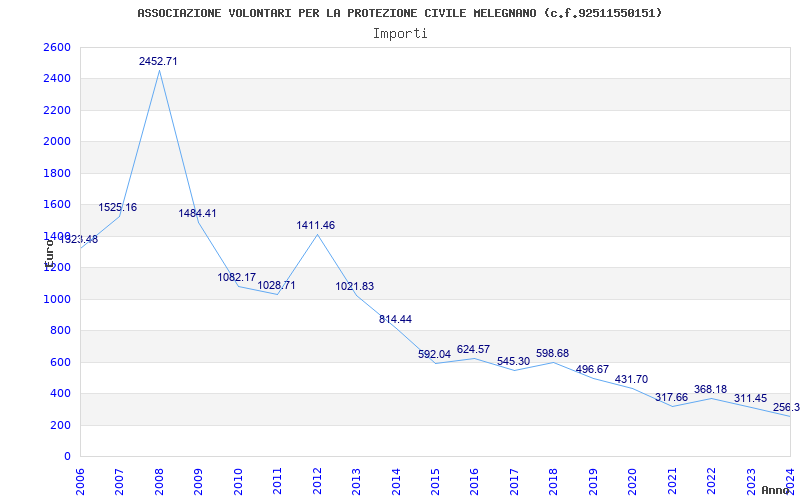Click the 0 y-axis tick label
800x500 pixels.
pyautogui.click(x=67, y=457)
